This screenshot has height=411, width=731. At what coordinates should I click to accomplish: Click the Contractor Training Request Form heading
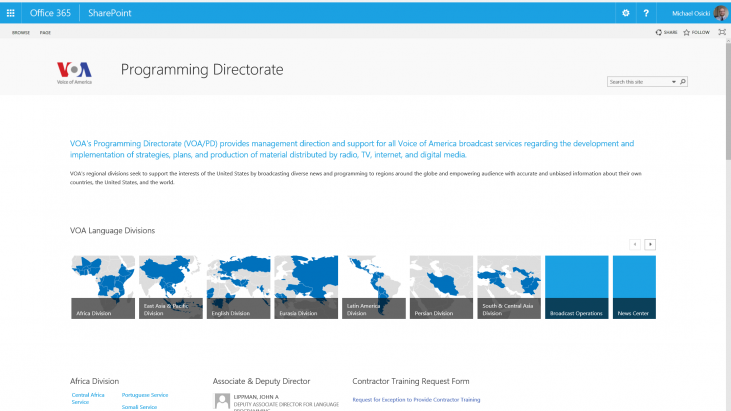coord(411,381)
